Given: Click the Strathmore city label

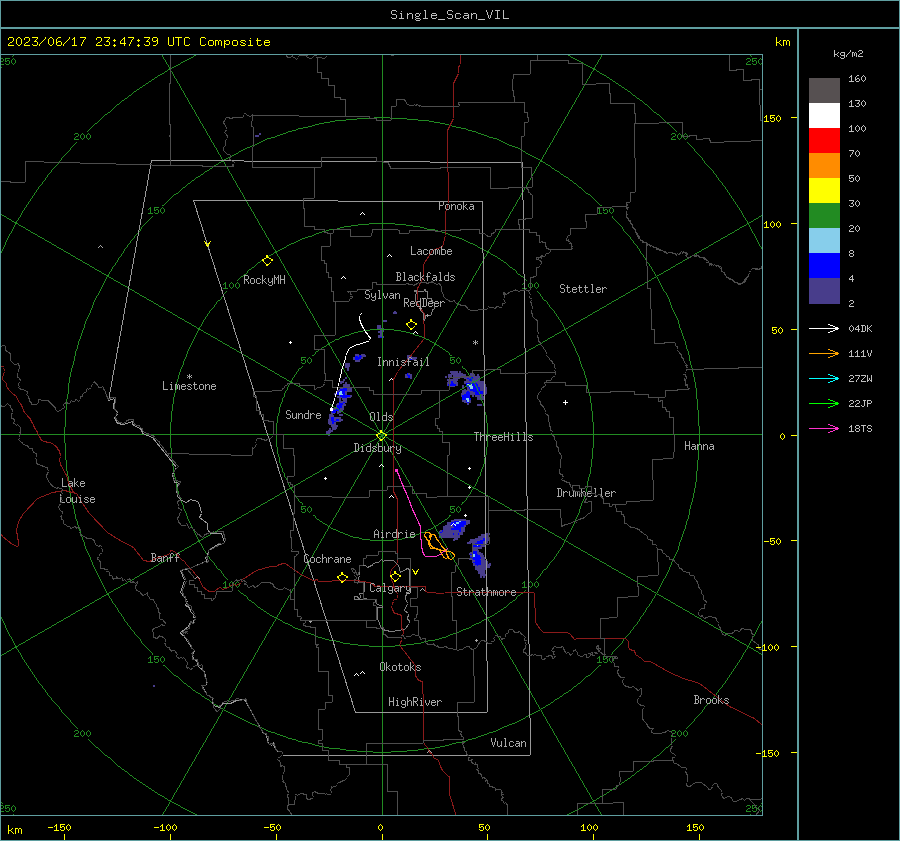Looking at the screenshot, I should [486, 592].
